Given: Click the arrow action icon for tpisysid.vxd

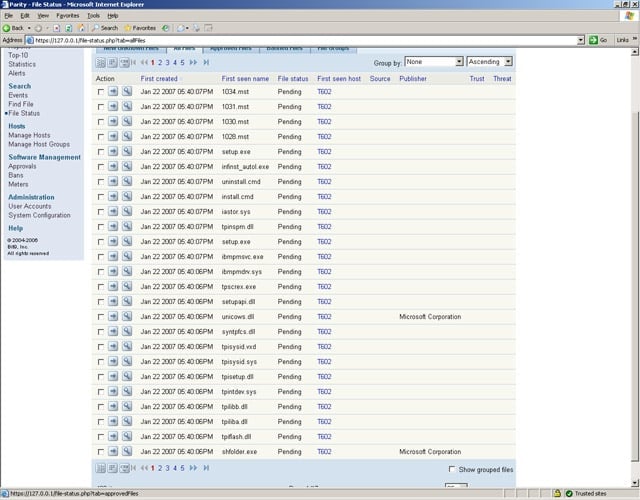Looking at the screenshot, I should 113,347.
